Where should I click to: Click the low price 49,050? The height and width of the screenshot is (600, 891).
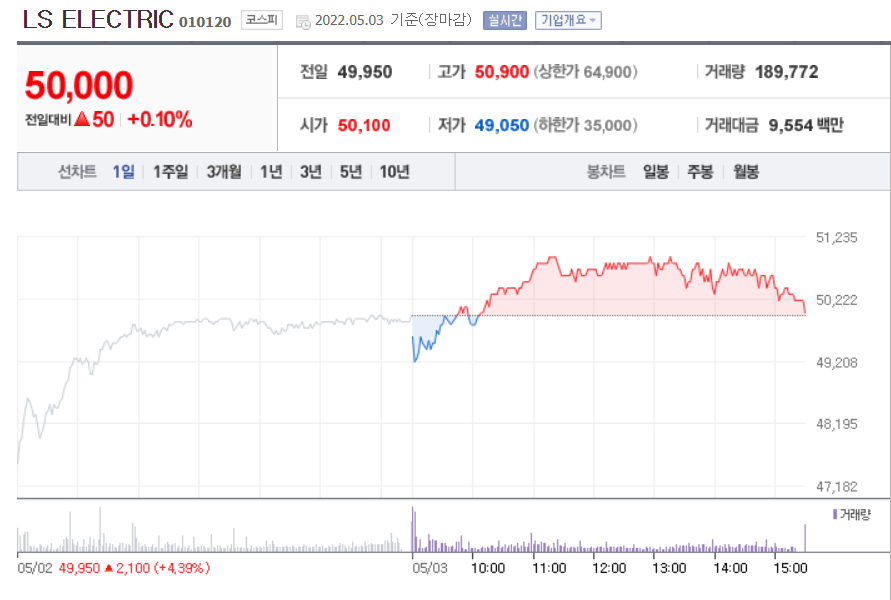point(502,125)
